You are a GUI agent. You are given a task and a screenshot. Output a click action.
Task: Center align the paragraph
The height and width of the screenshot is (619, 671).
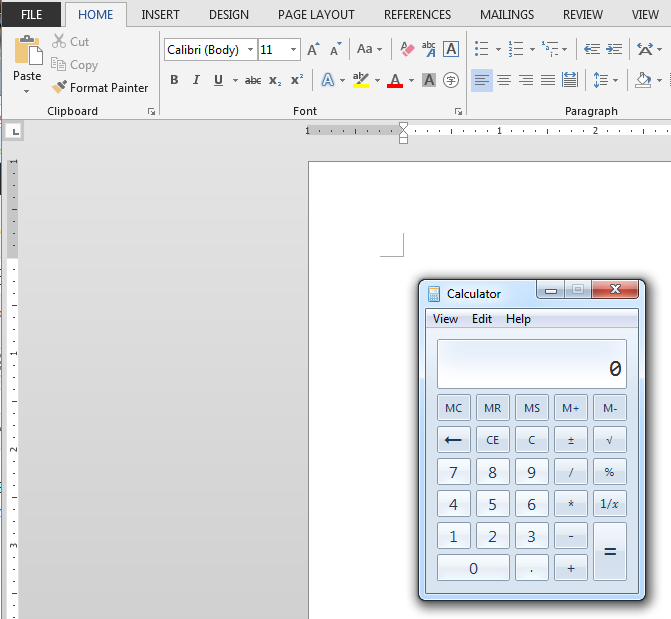[x=504, y=80]
